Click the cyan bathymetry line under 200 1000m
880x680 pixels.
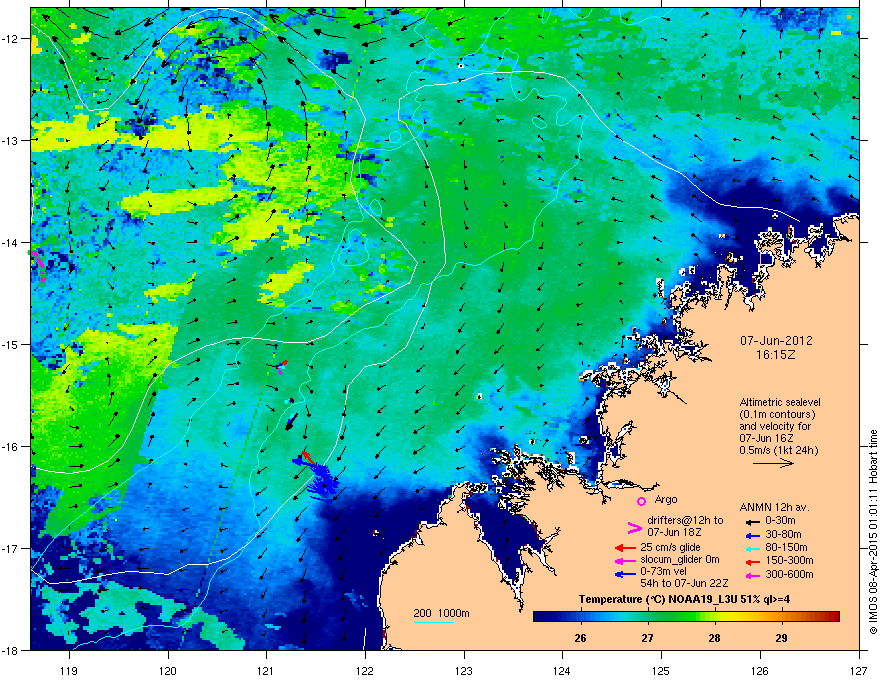tap(433, 622)
